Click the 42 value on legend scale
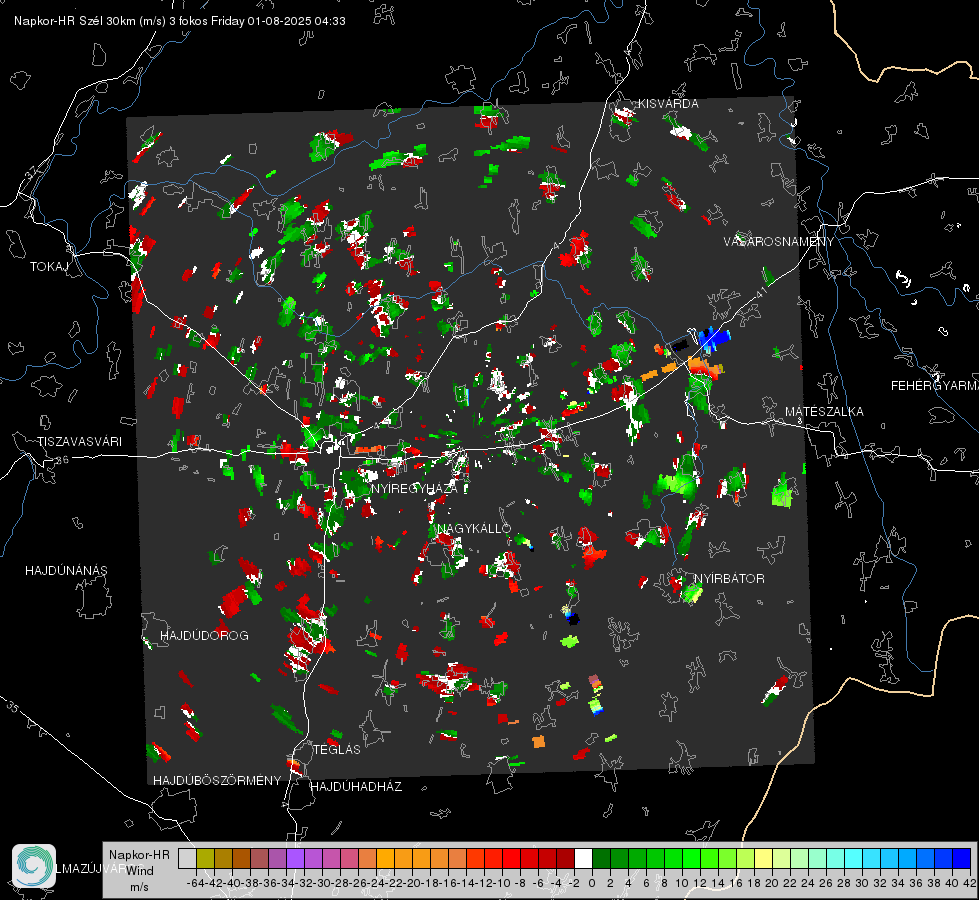This screenshot has width=979, height=900. point(969,883)
